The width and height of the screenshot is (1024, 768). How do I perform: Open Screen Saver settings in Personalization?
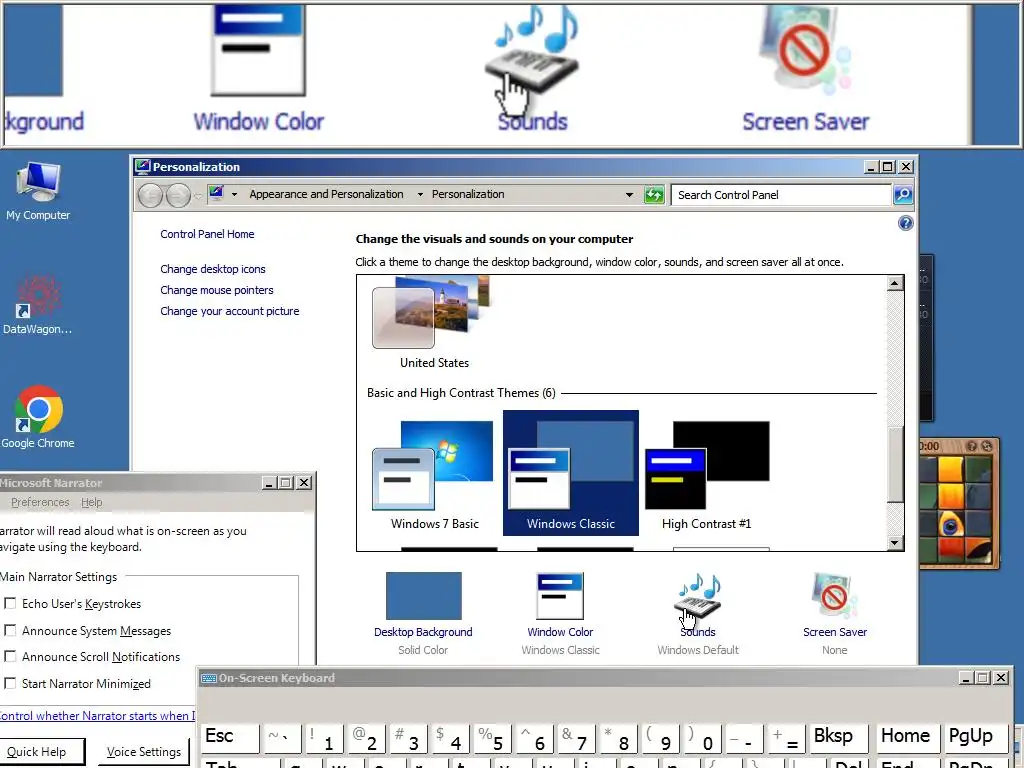coord(835,613)
